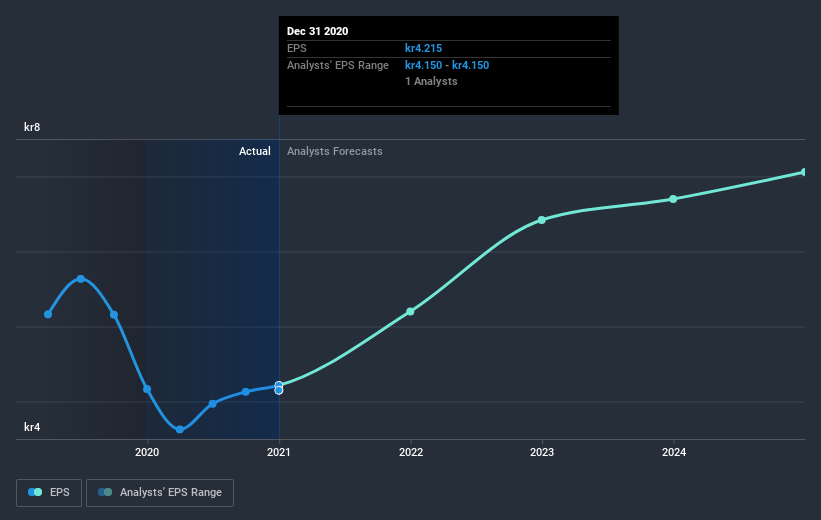Click the Analysts Forecasts section label

click(x=335, y=151)
